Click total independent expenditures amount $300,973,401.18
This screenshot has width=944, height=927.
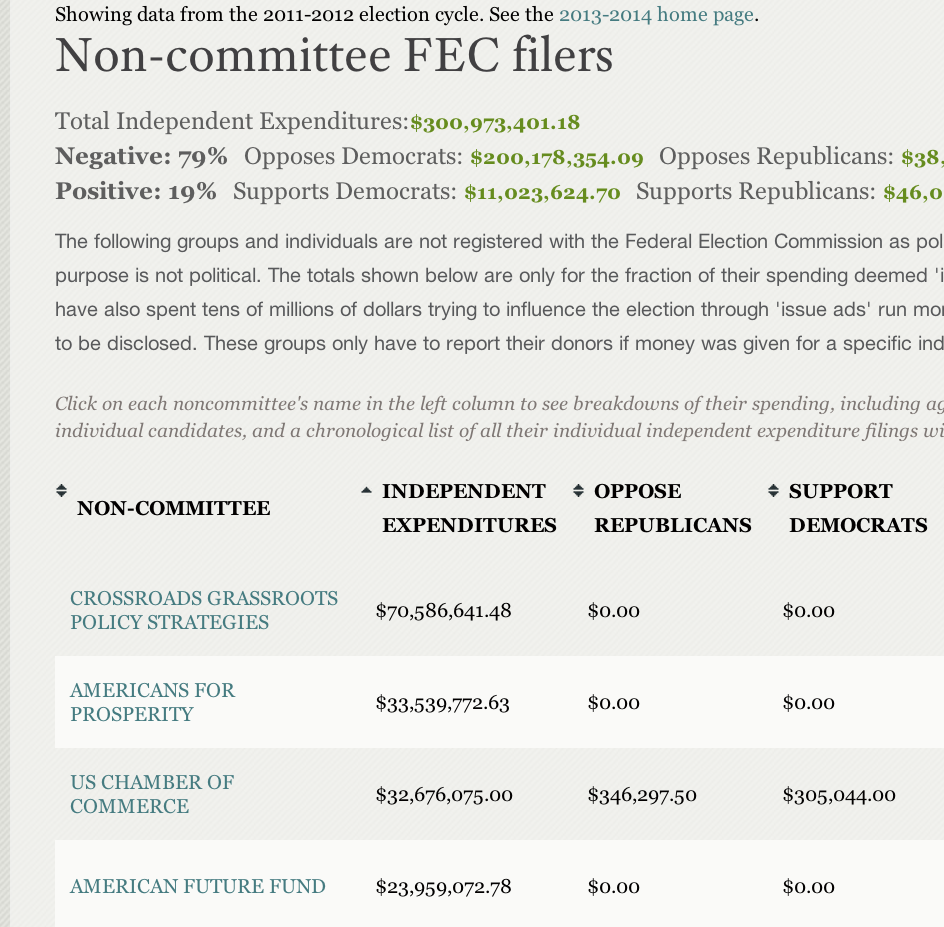495,123
